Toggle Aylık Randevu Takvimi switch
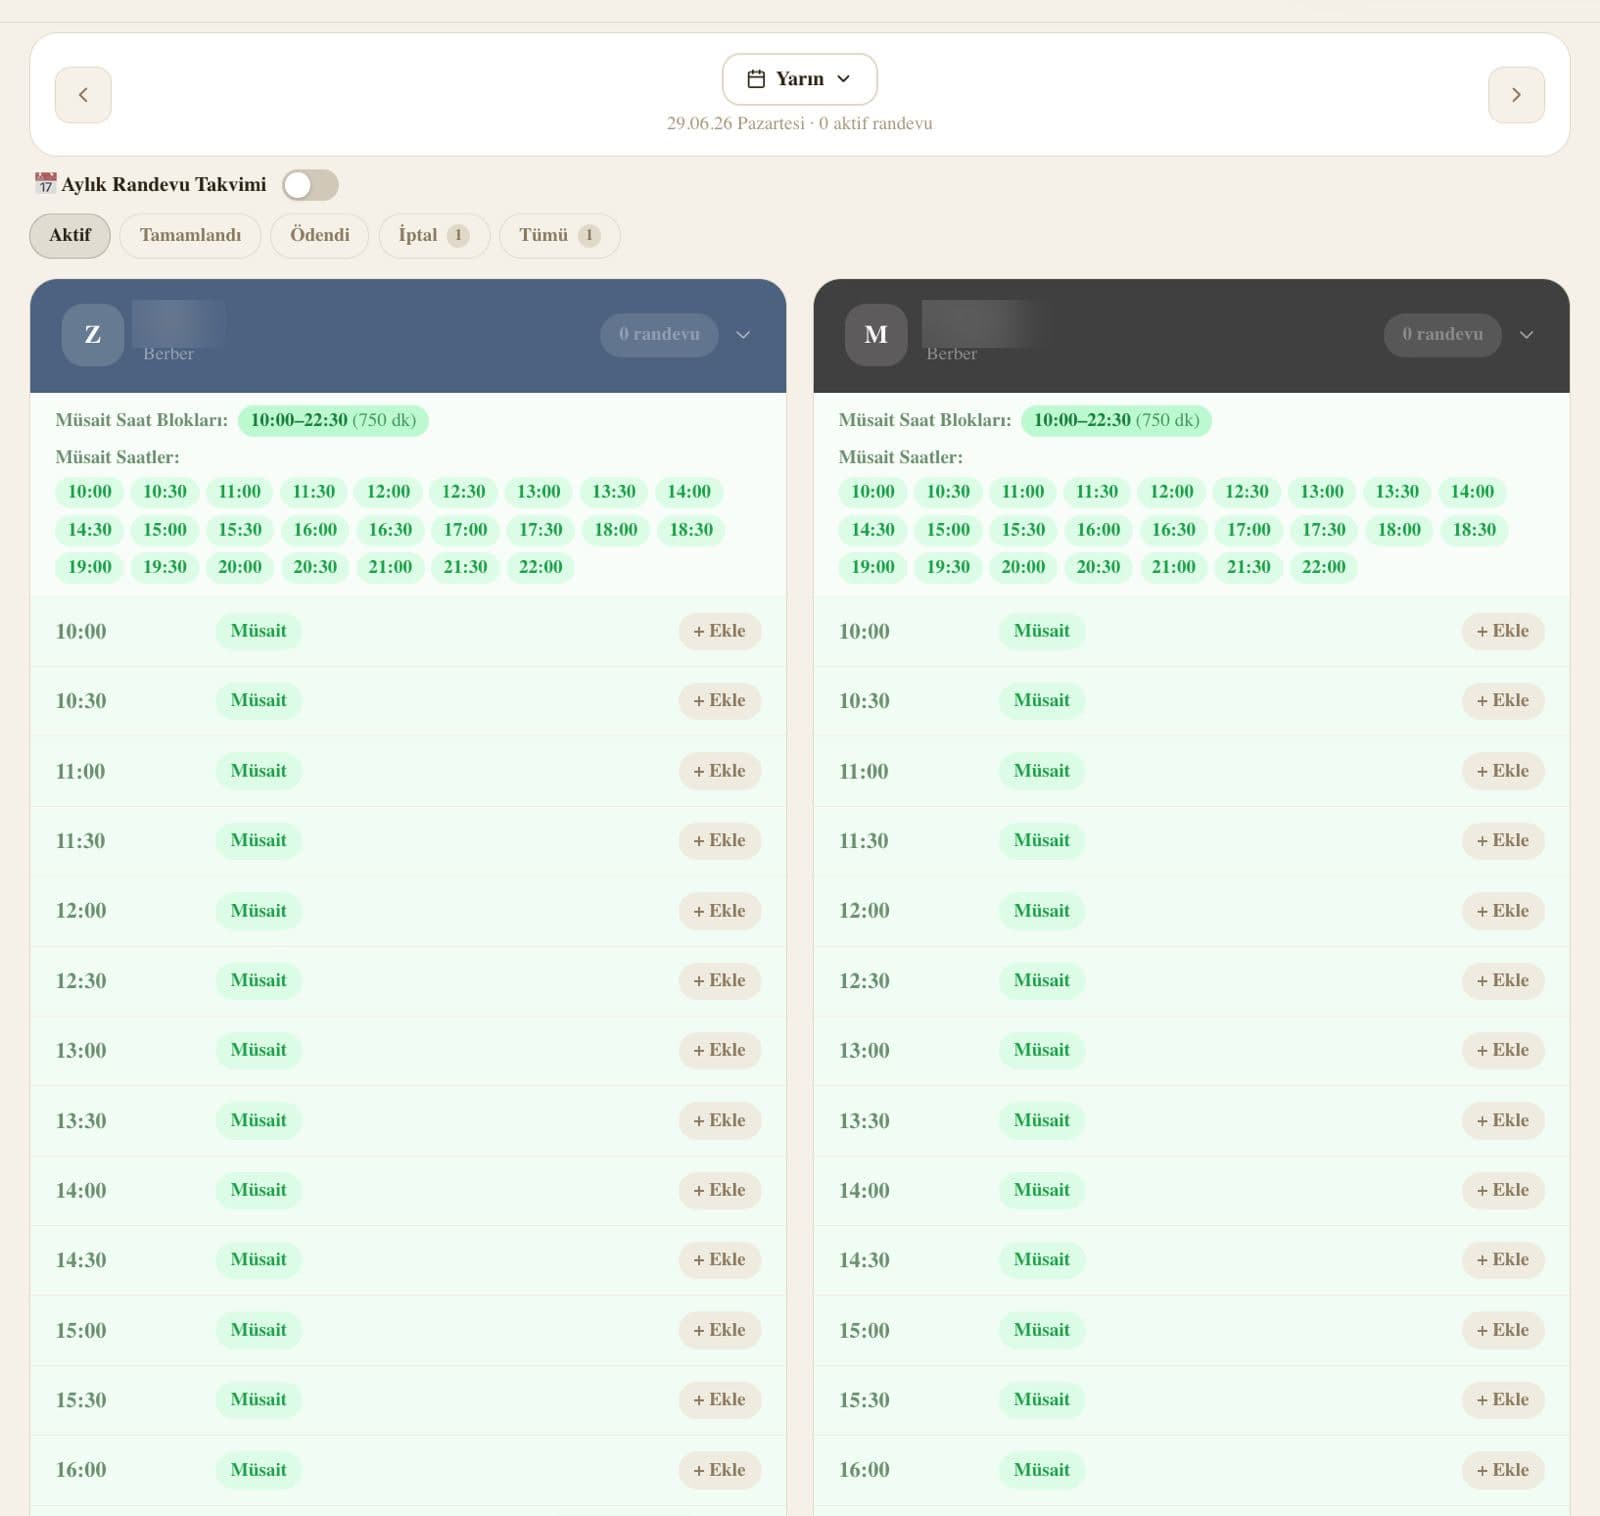The height and width of the screenshot is (1516, 1600). tap(310, 185)
